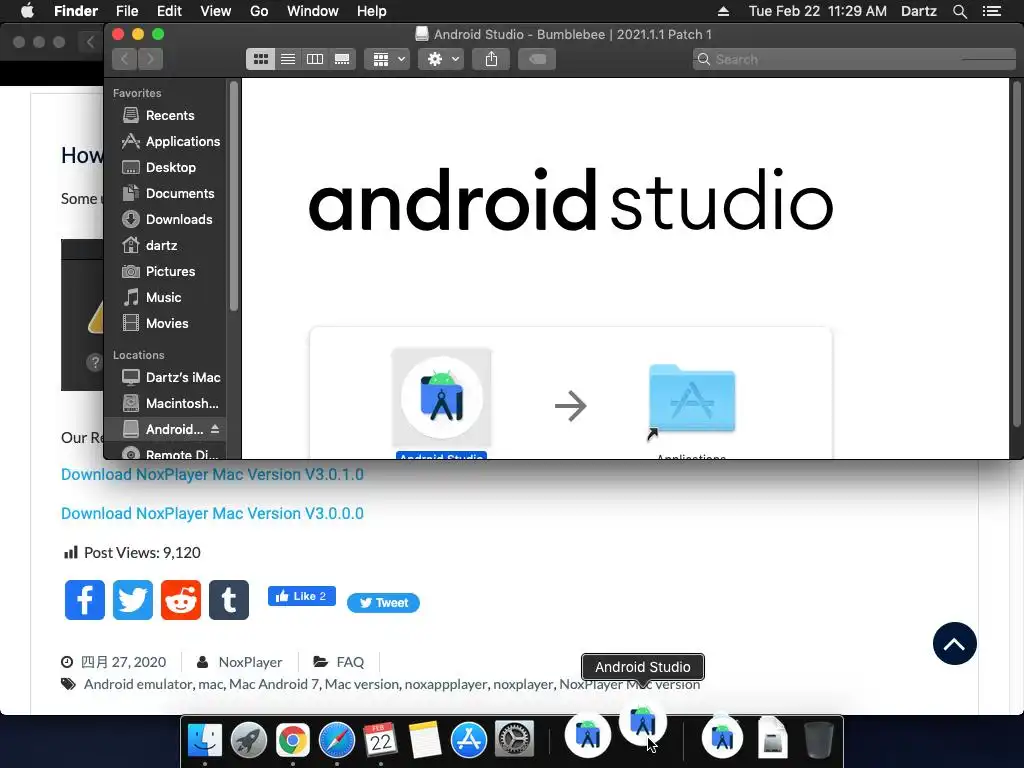Click the Share toolbar button
1024x768 pixels.
tap(491, 59)
